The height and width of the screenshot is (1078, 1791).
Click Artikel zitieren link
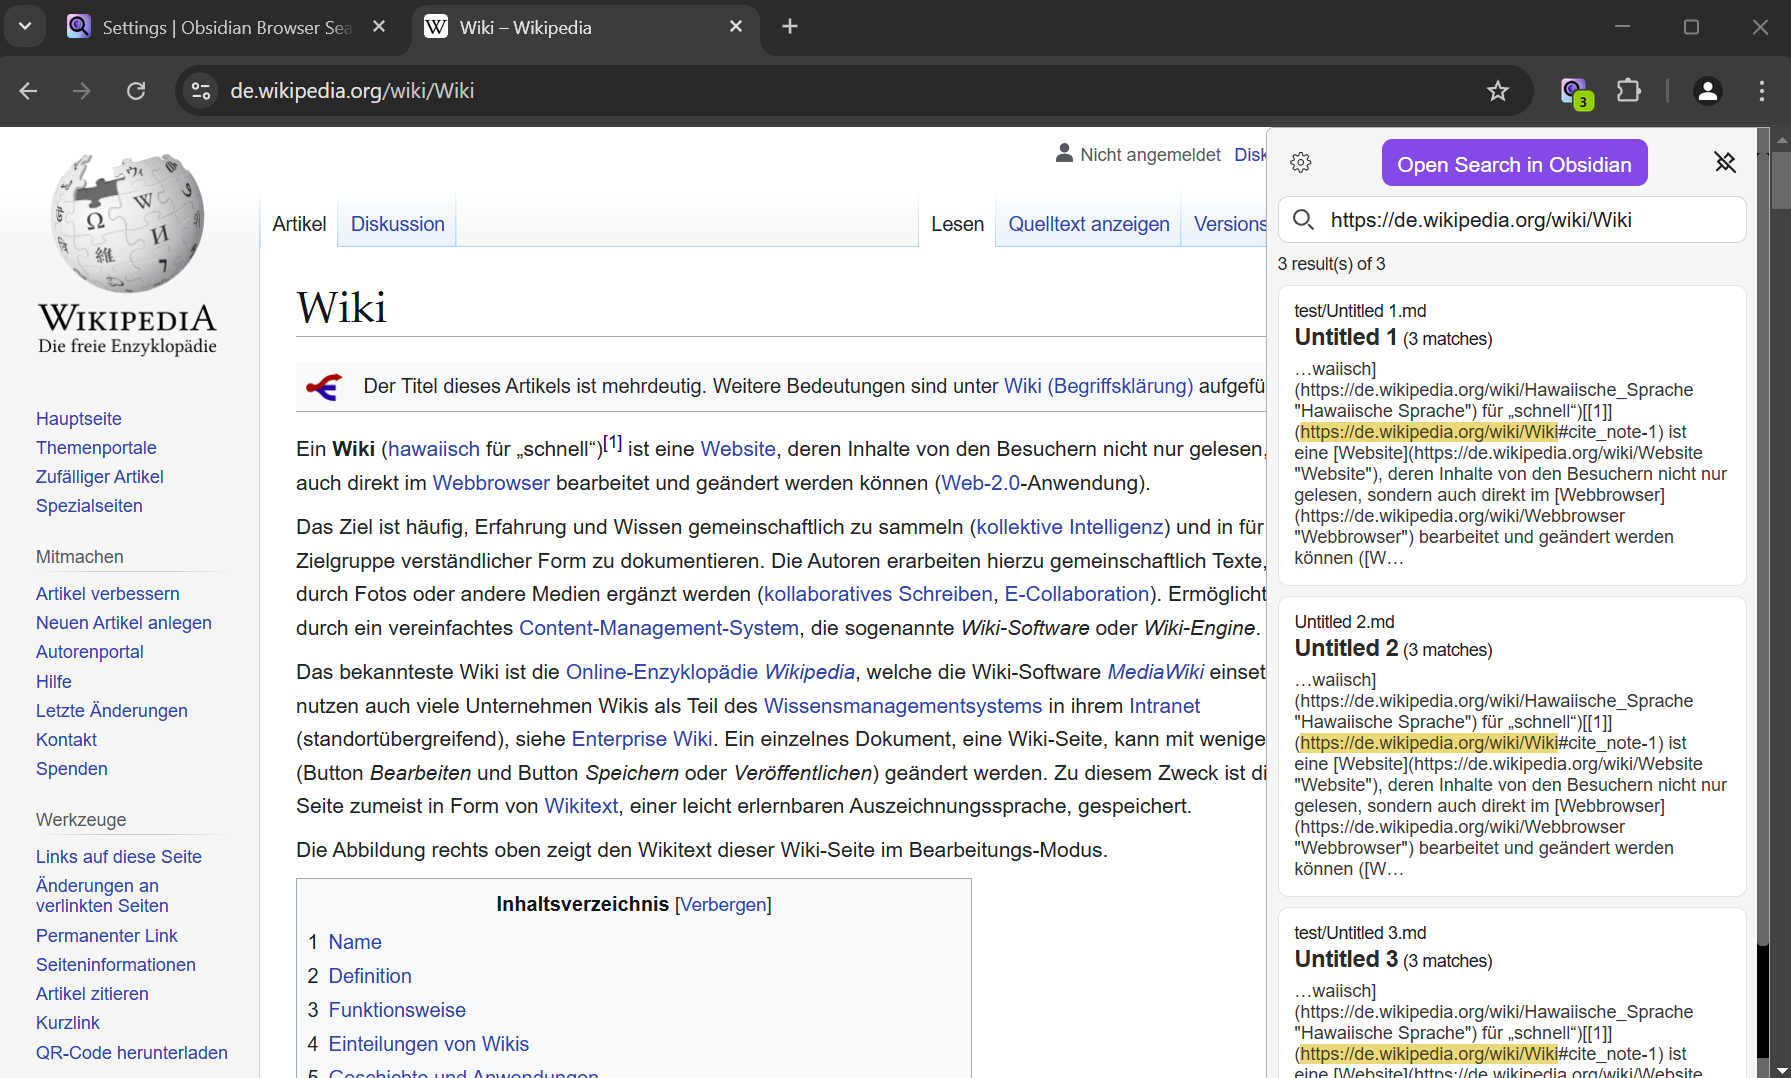click(92, 994)
